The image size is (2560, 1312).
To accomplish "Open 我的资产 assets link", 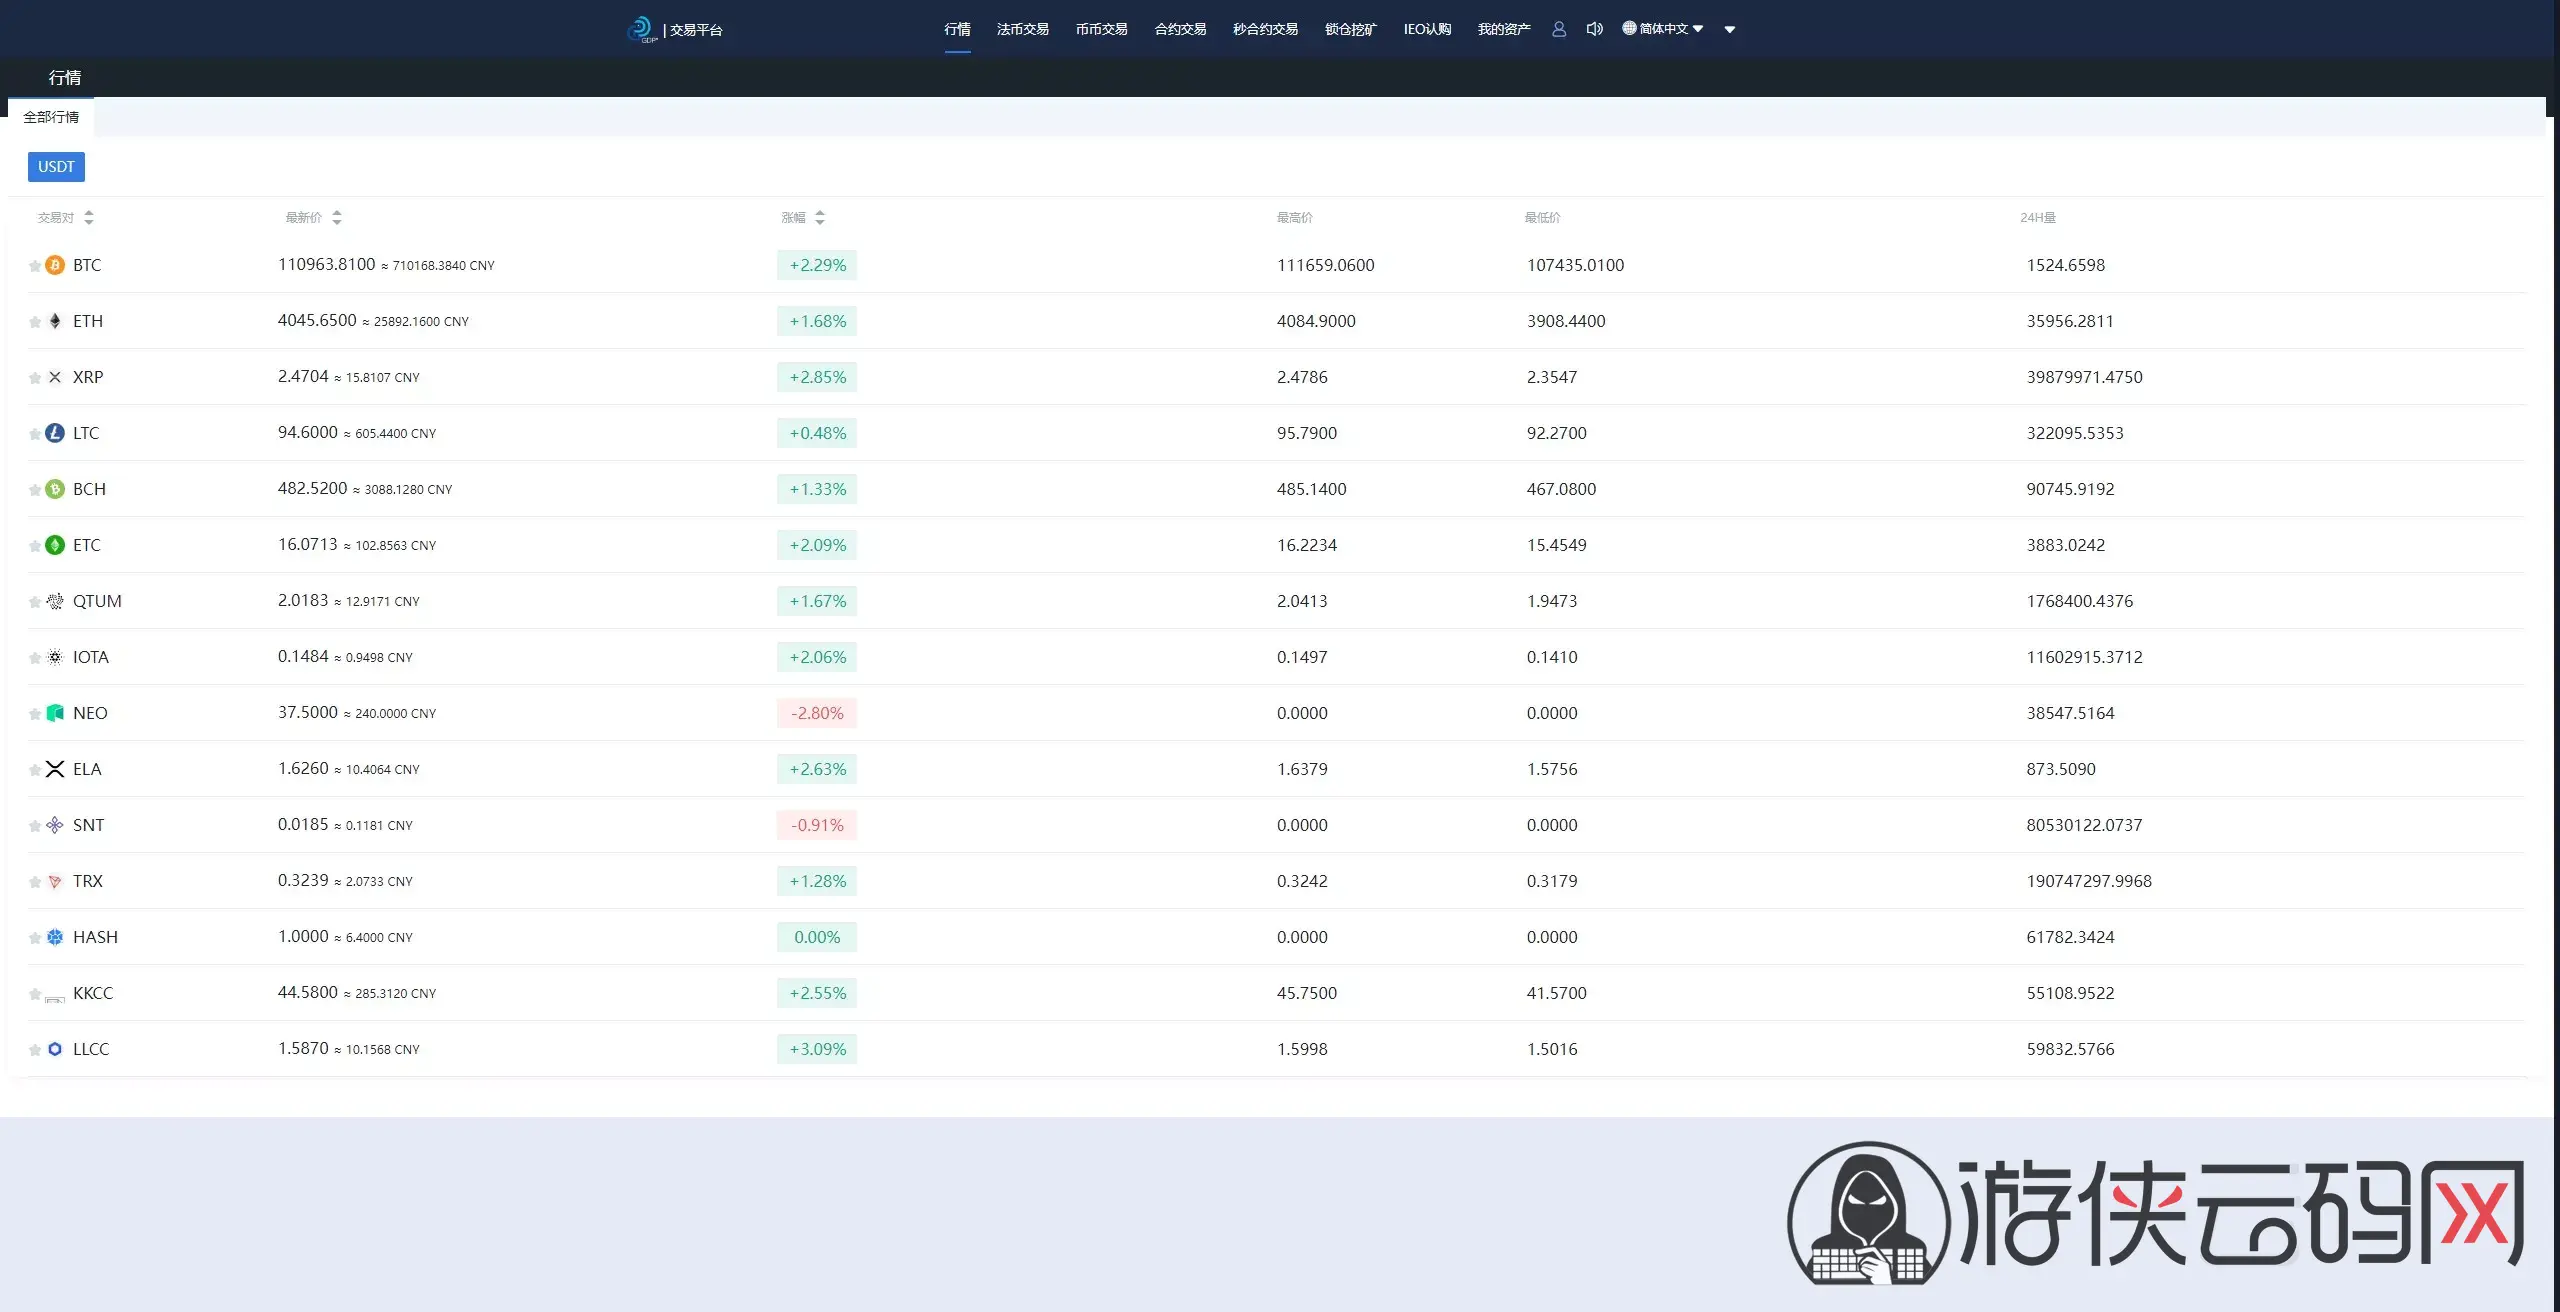I will 1503,29.
